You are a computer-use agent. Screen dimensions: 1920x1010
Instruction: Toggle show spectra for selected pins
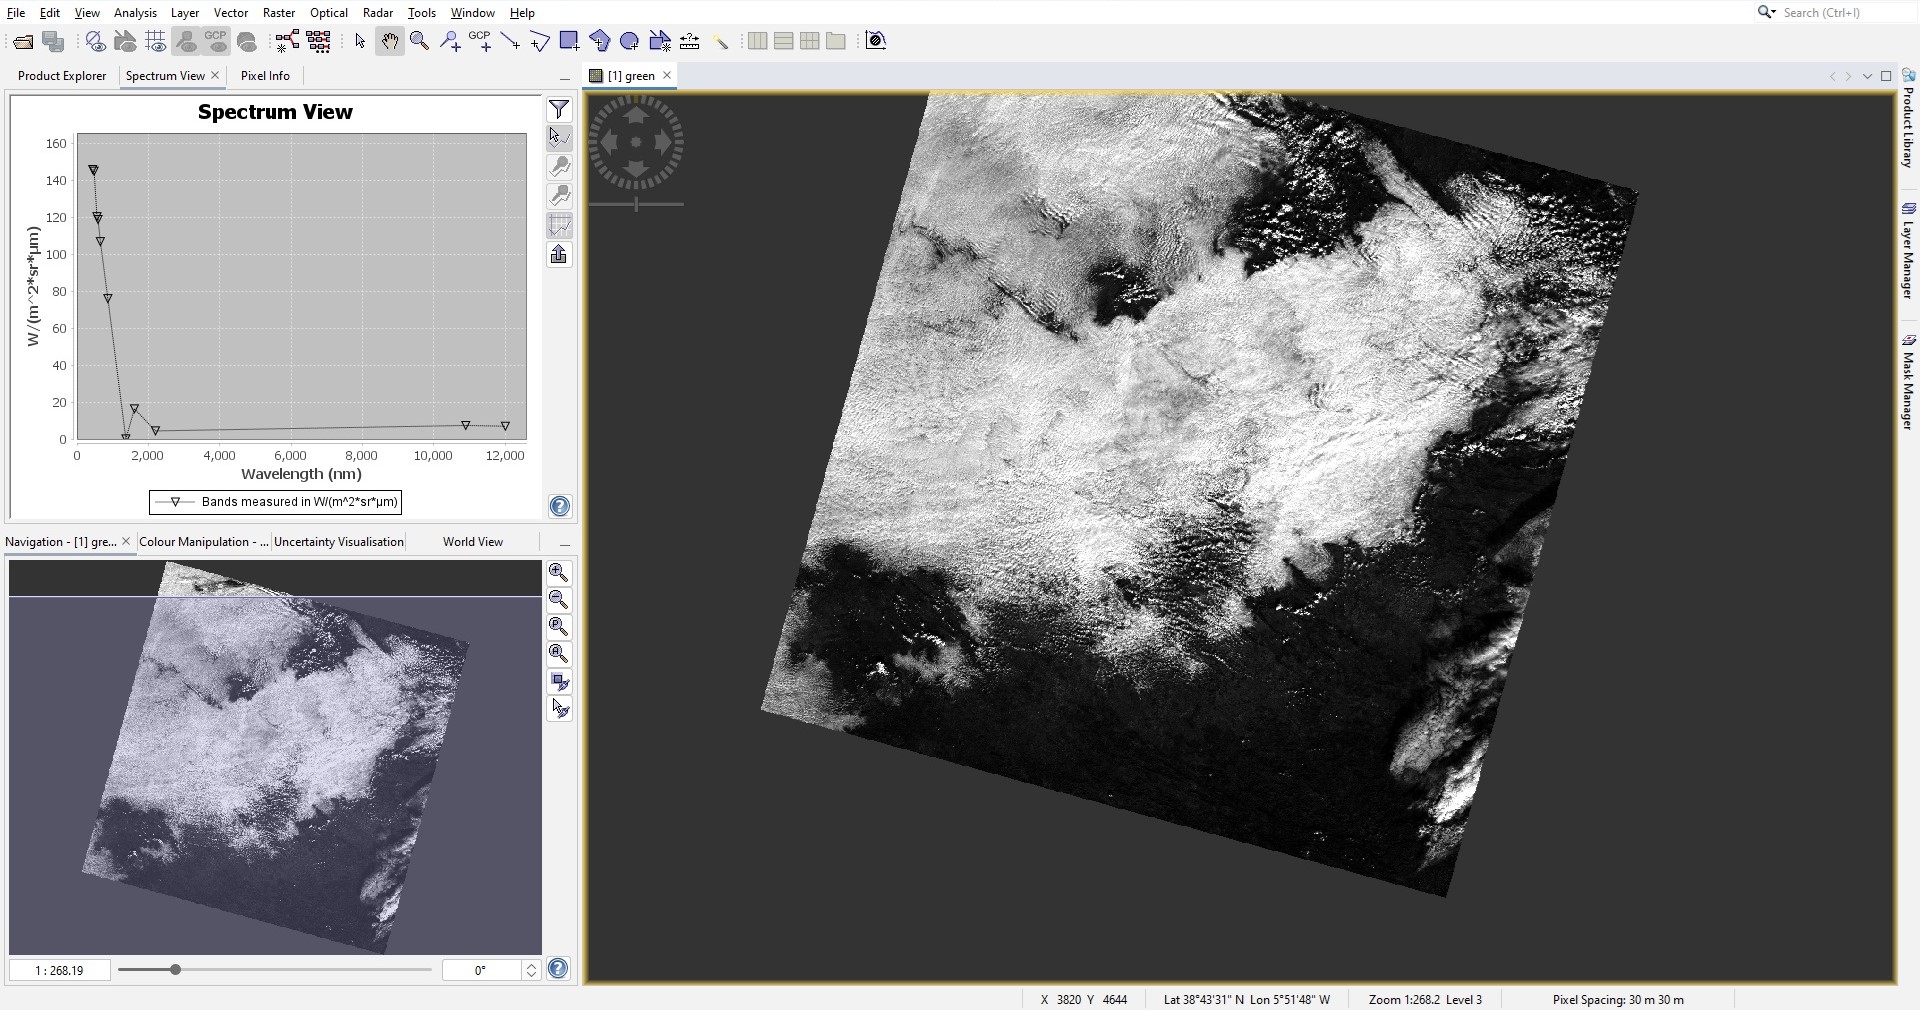click(x=560, y=166)
